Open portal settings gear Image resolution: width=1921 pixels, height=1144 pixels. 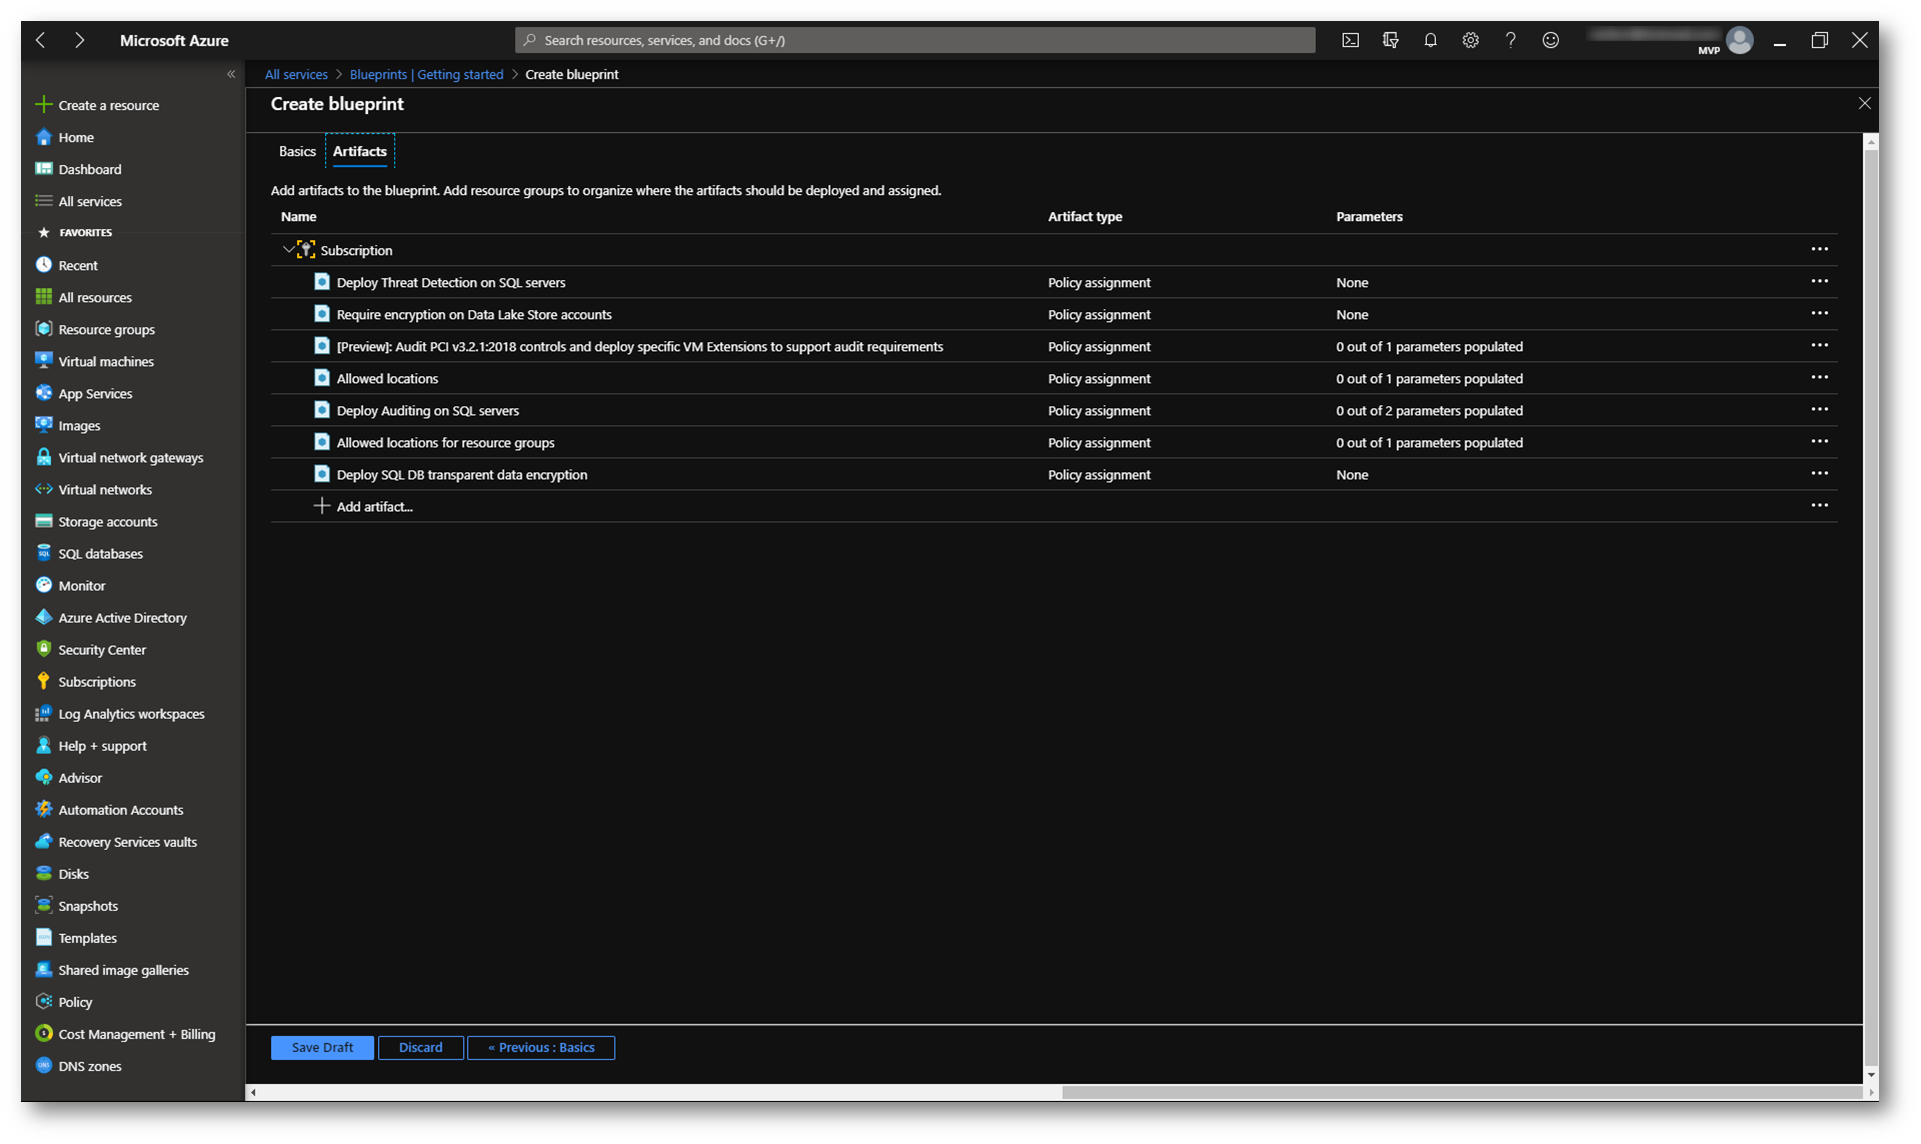coord(1470,40)
